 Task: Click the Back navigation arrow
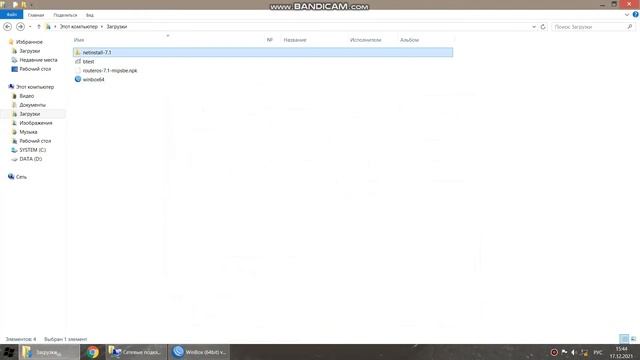click(7, 27)
